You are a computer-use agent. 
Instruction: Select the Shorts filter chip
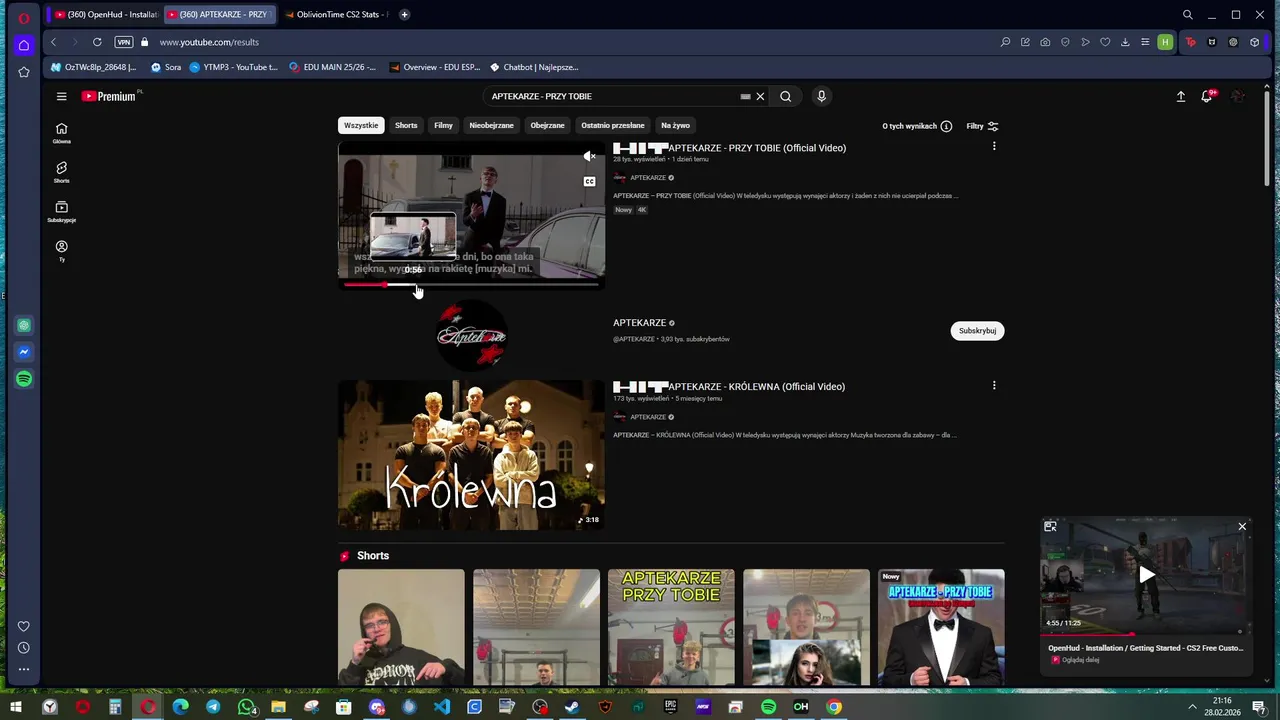pos(406,125)
